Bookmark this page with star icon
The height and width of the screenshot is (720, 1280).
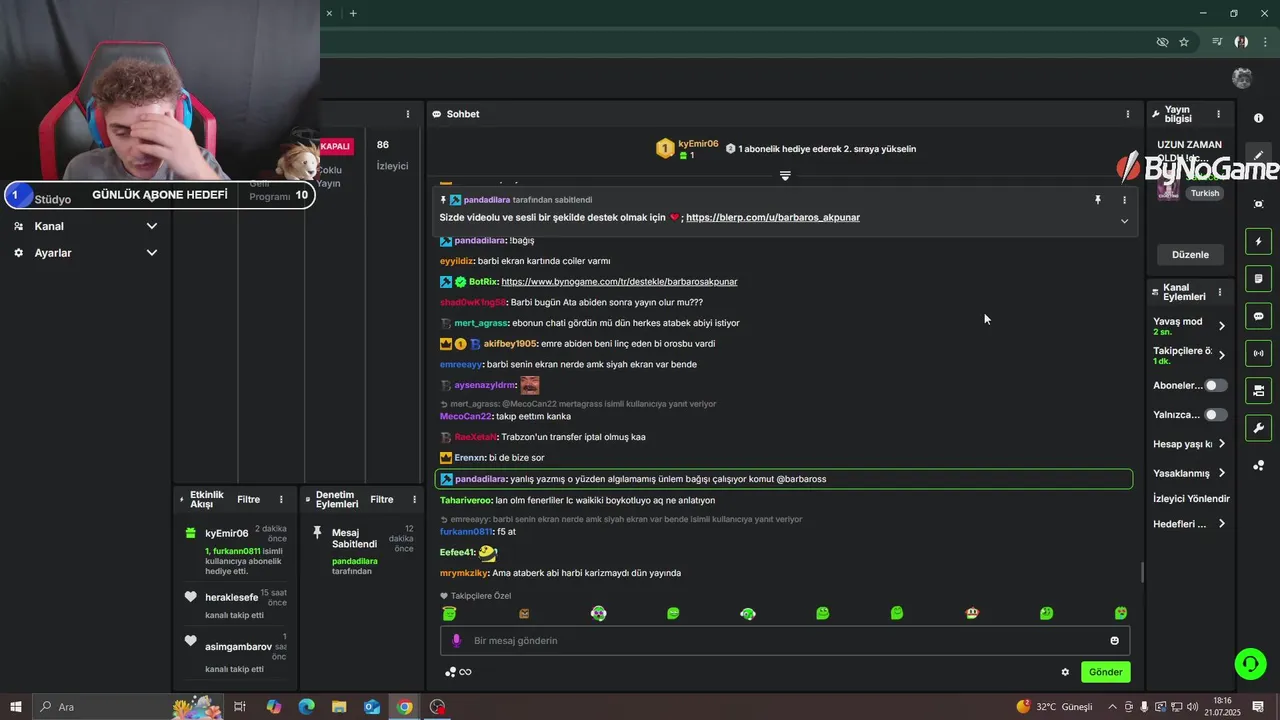[1184, 42]
